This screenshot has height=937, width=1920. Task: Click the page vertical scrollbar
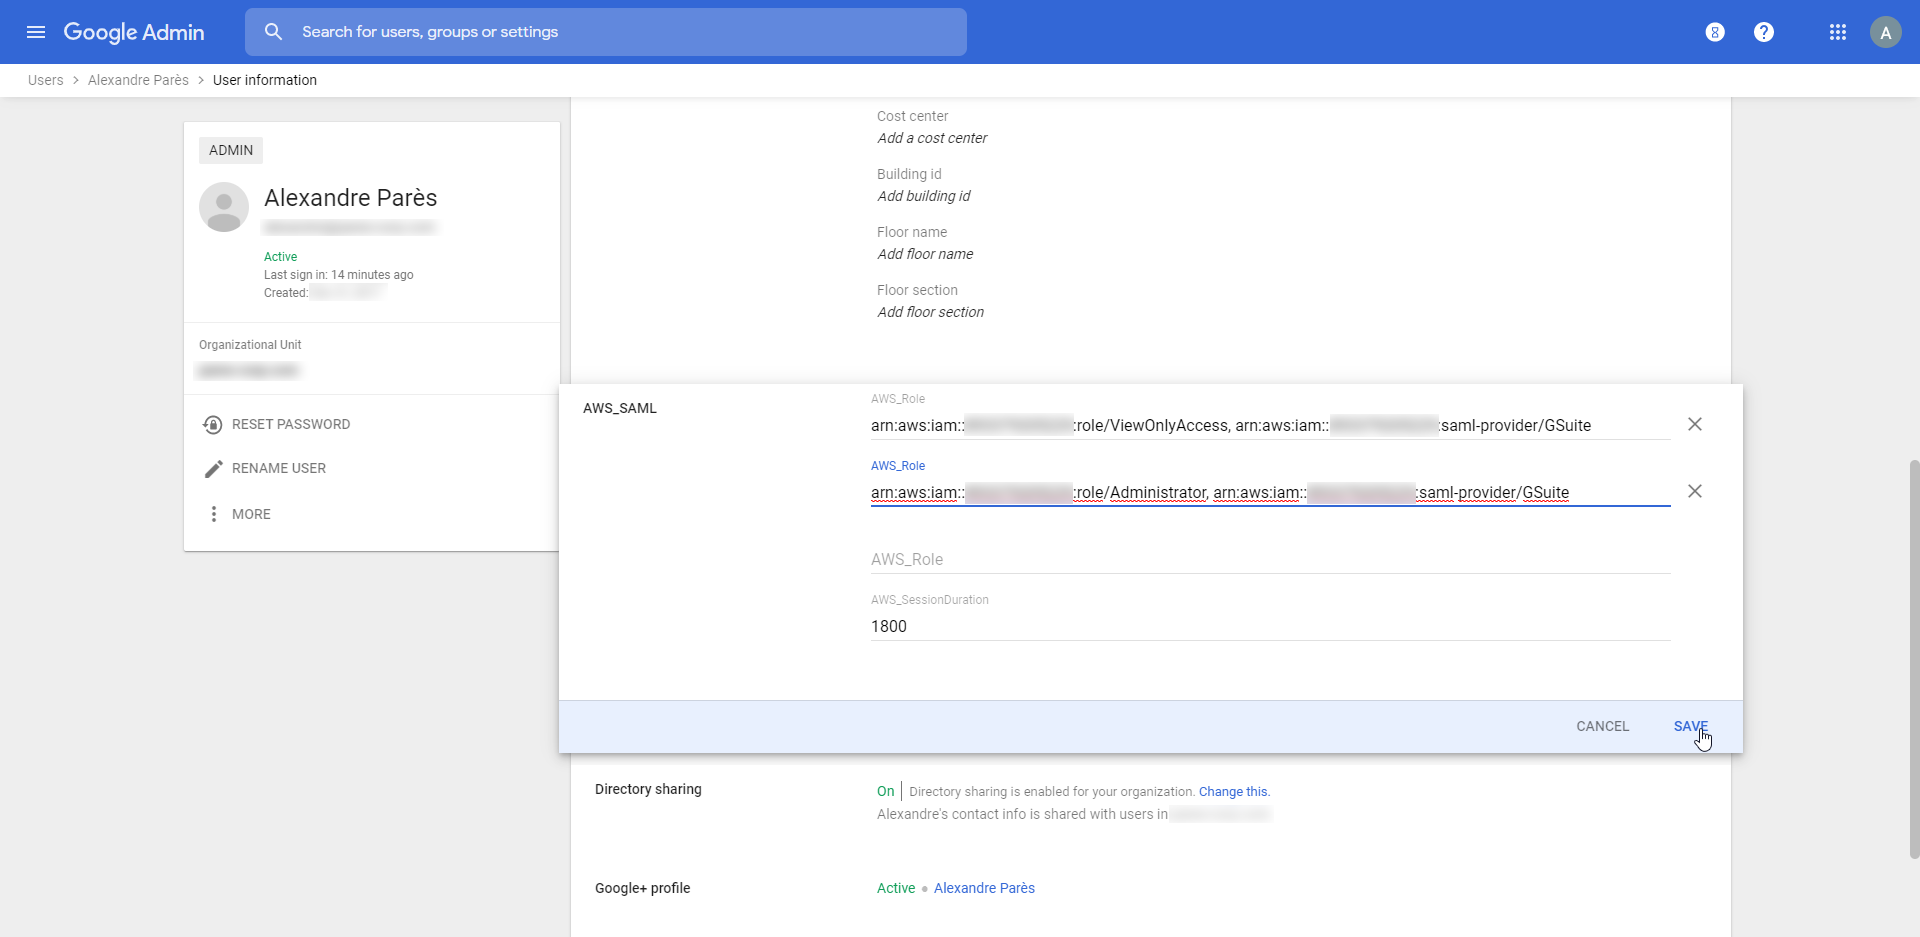(x=1914, y=658)
